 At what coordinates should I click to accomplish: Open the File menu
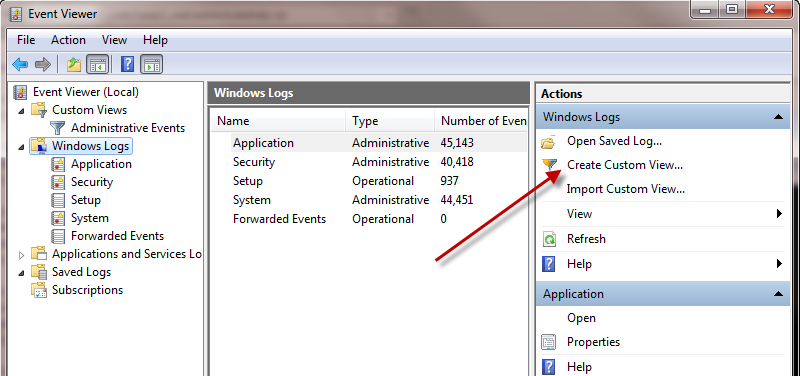pos(26,40)
